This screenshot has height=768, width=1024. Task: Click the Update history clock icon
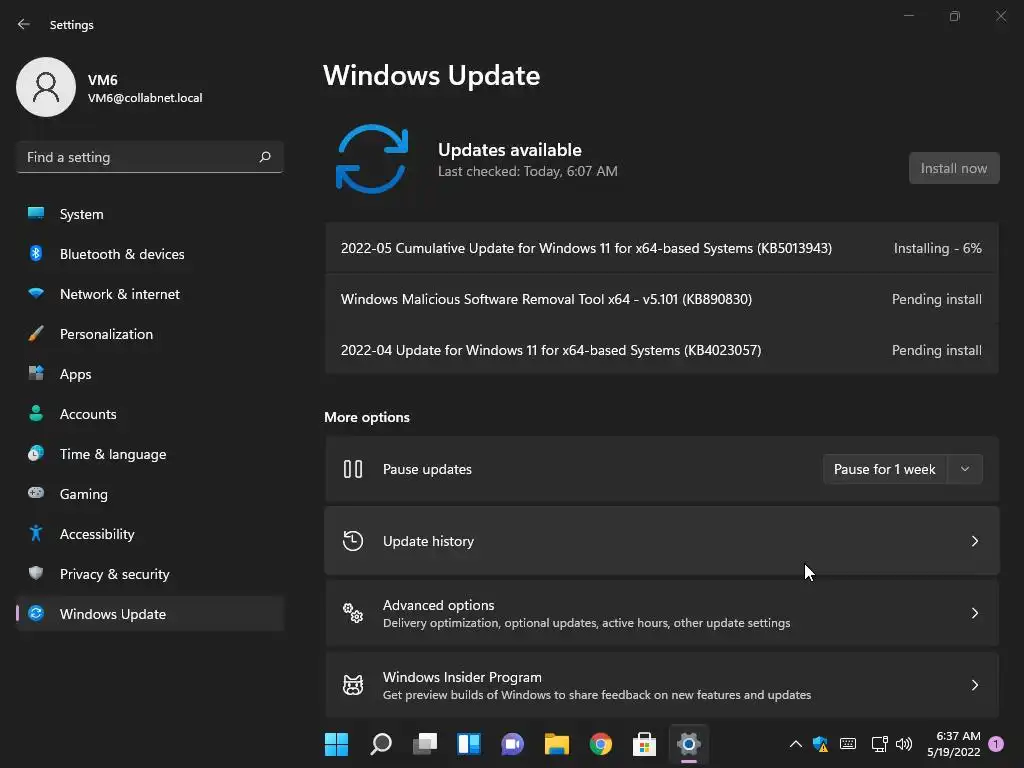353,541
